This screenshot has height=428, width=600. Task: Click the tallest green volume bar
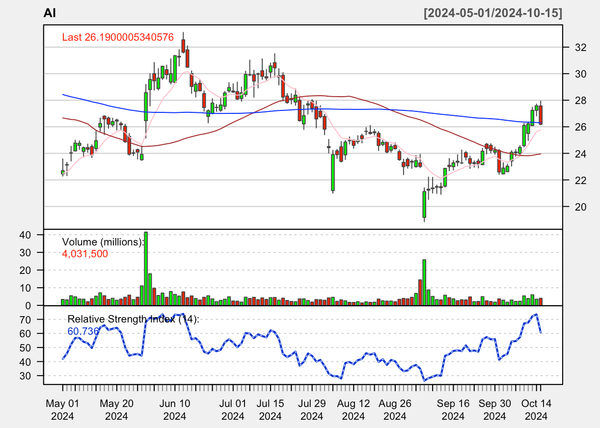[146, 268]
